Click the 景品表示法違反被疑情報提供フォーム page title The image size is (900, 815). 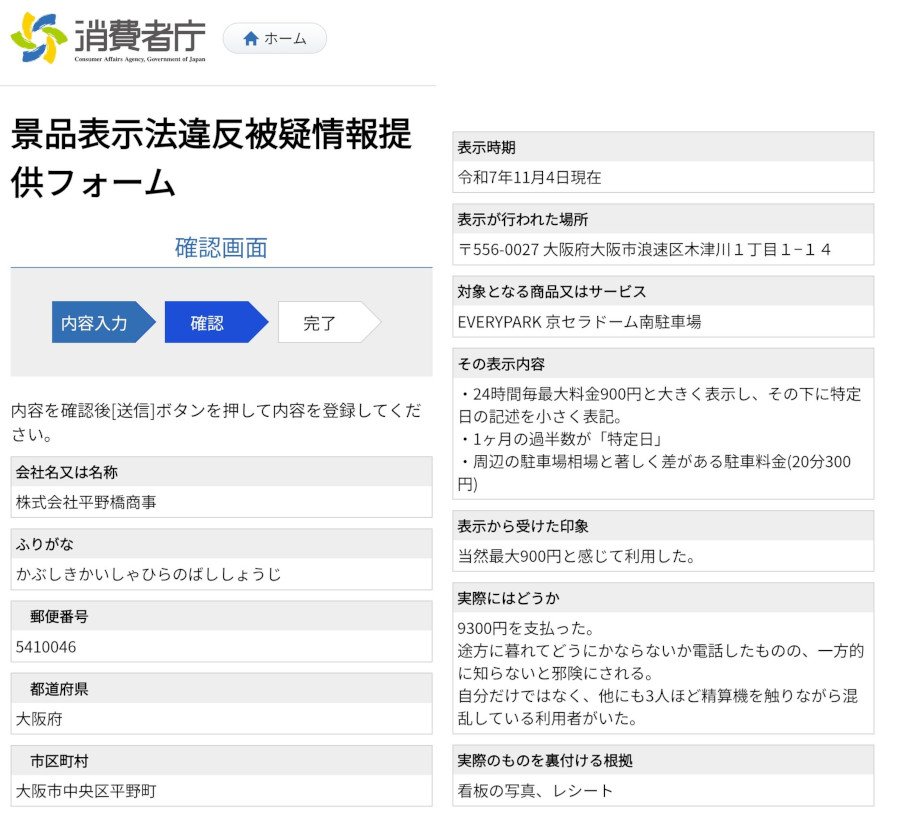[211, 158]
